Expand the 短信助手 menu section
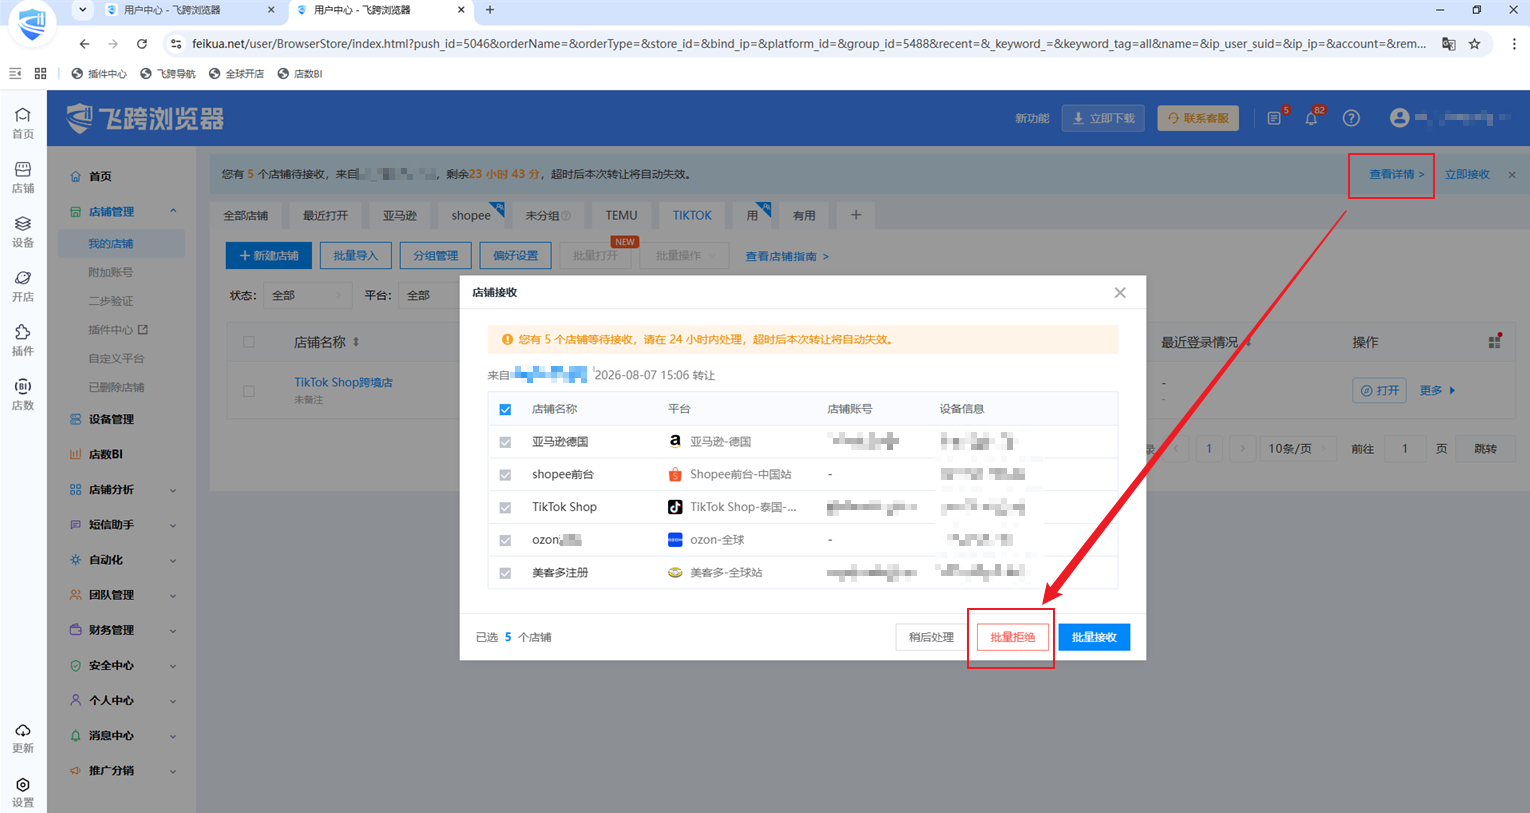The image size is (1530, 813). (x=173, y=525)
